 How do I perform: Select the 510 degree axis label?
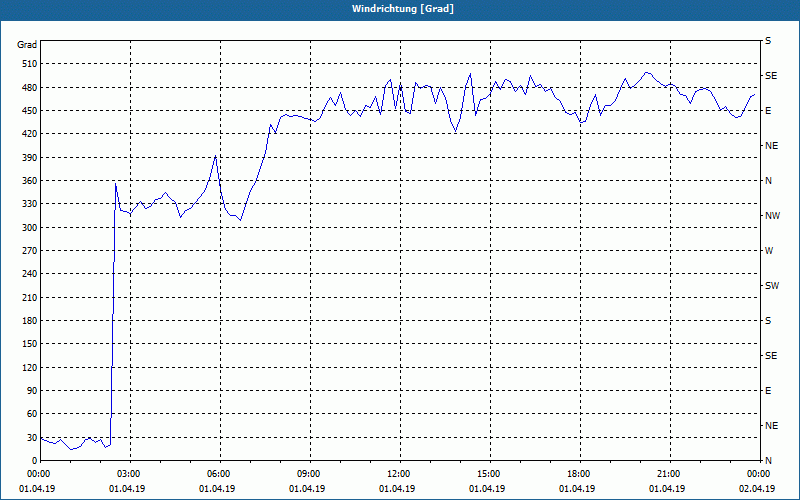[30, 64]
